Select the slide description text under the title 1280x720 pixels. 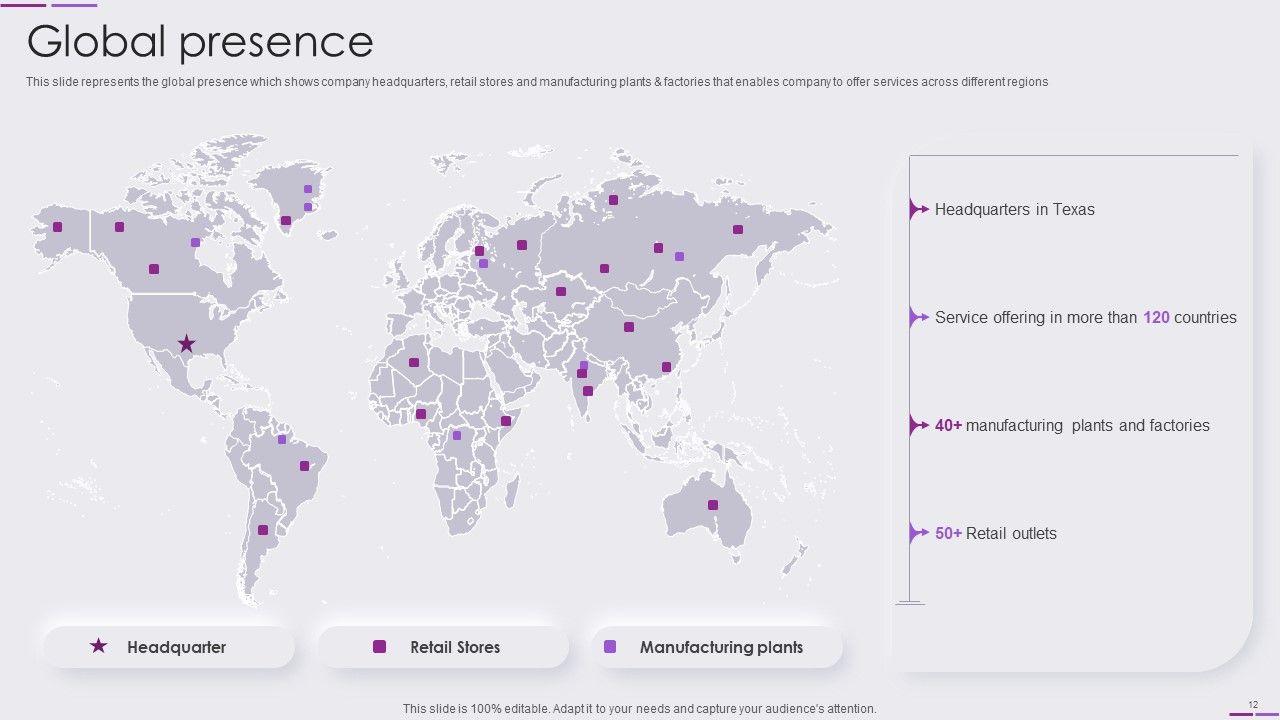click(x=537, y=82)
